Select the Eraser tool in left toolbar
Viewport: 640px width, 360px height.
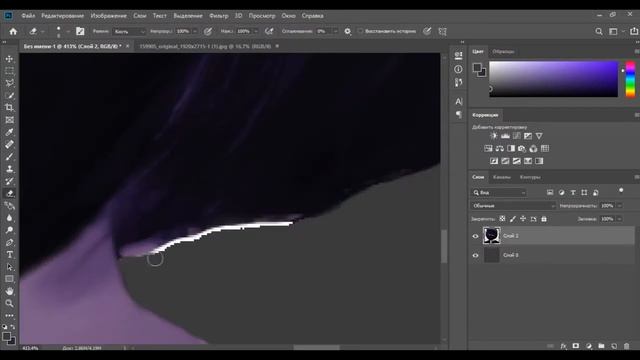(9, 193)
